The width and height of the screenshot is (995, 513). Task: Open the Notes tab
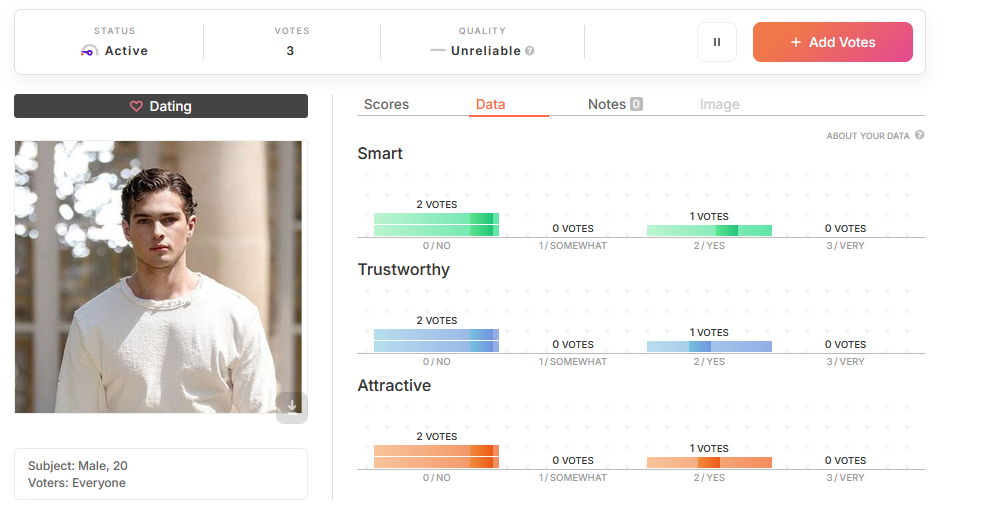(x=615, y=104)
